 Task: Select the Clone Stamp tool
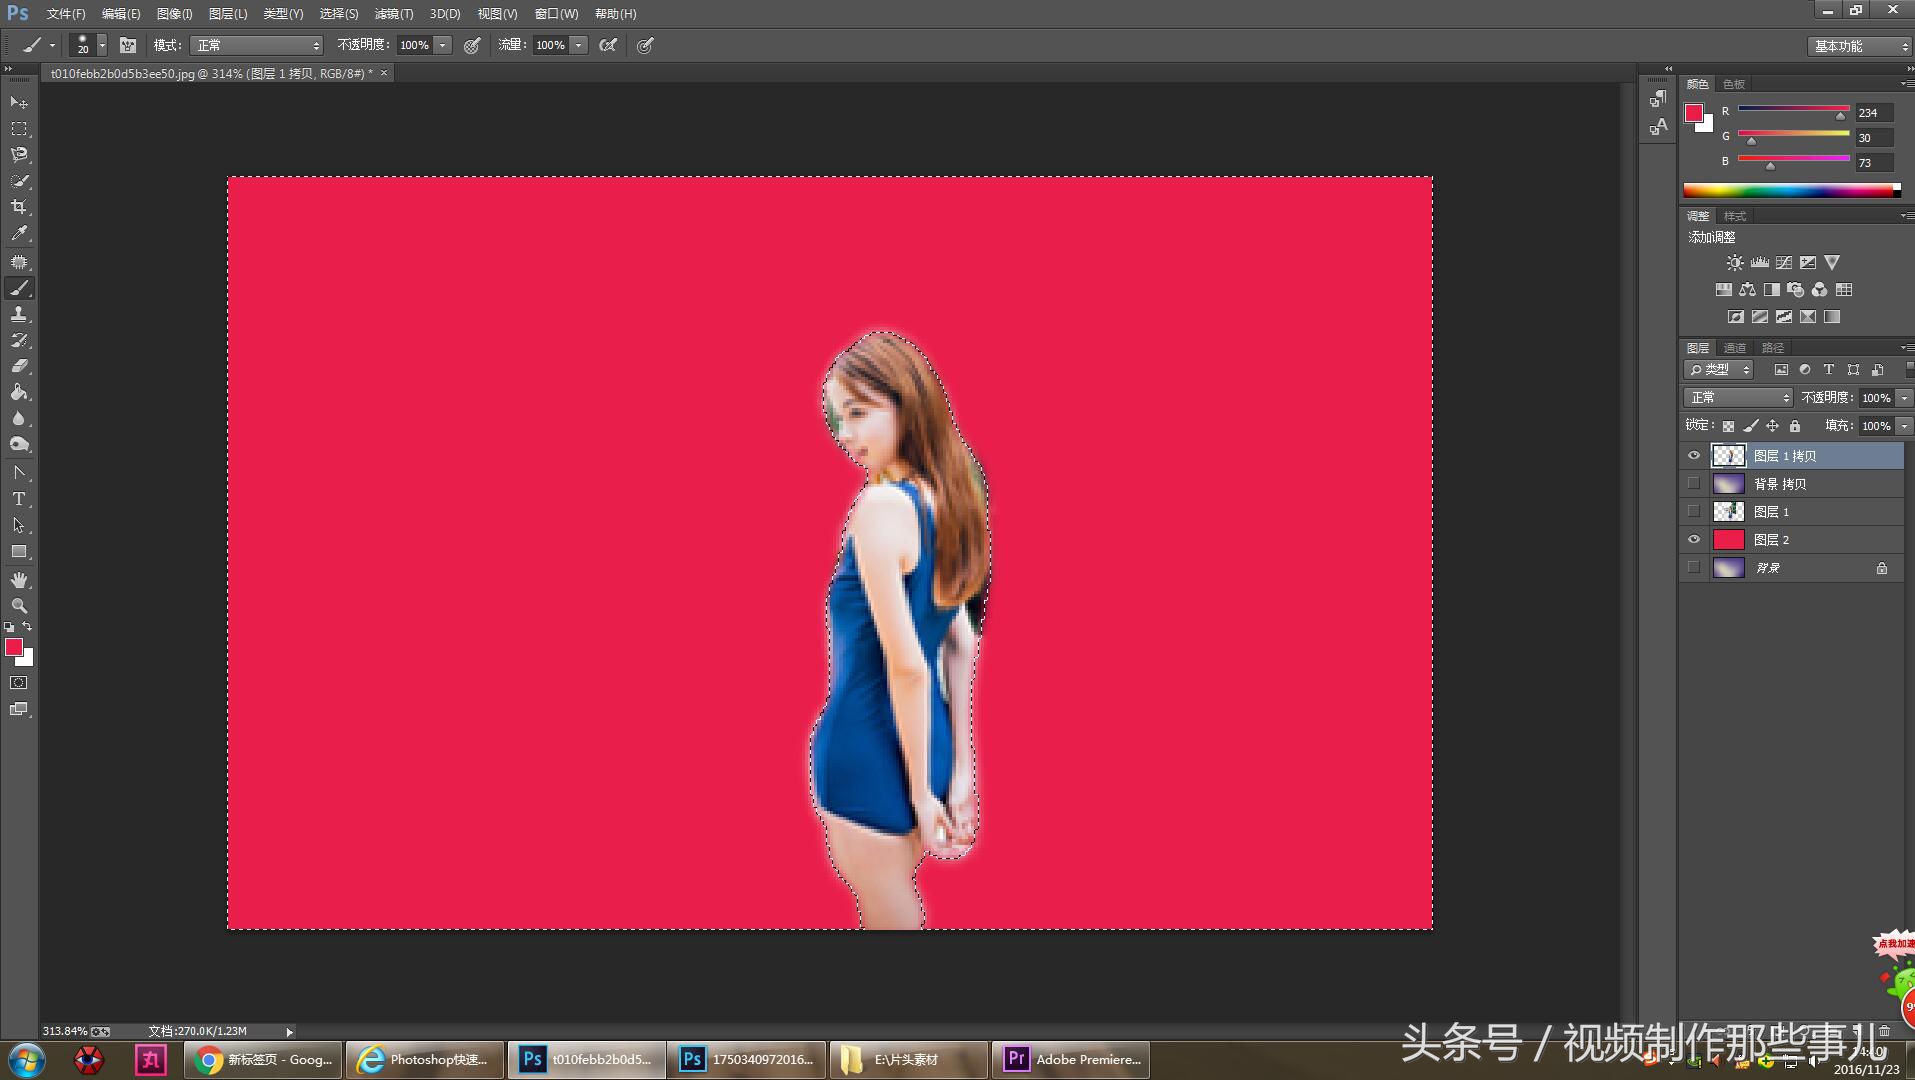pos(19,314)
